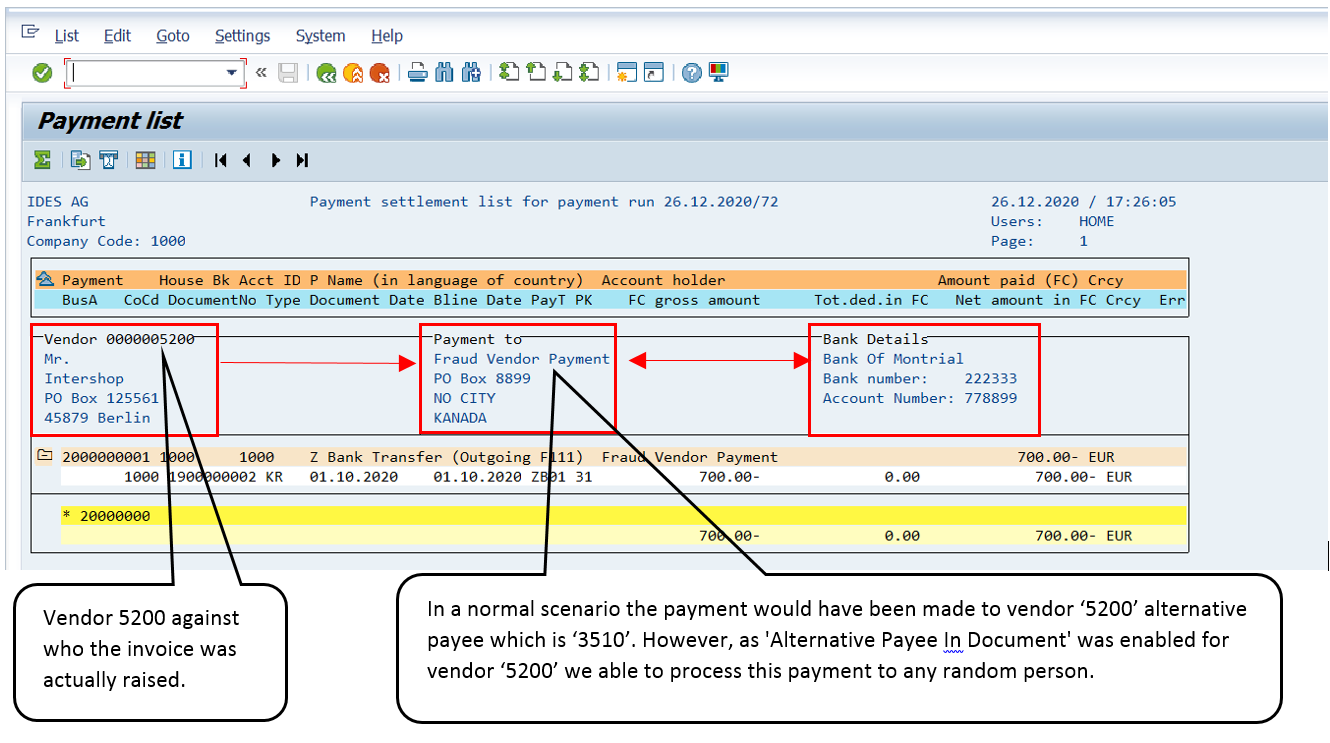This screenshot has width=1330, height=743.
Task: Select the spreadsheet export icon
Action: [79, 160]
